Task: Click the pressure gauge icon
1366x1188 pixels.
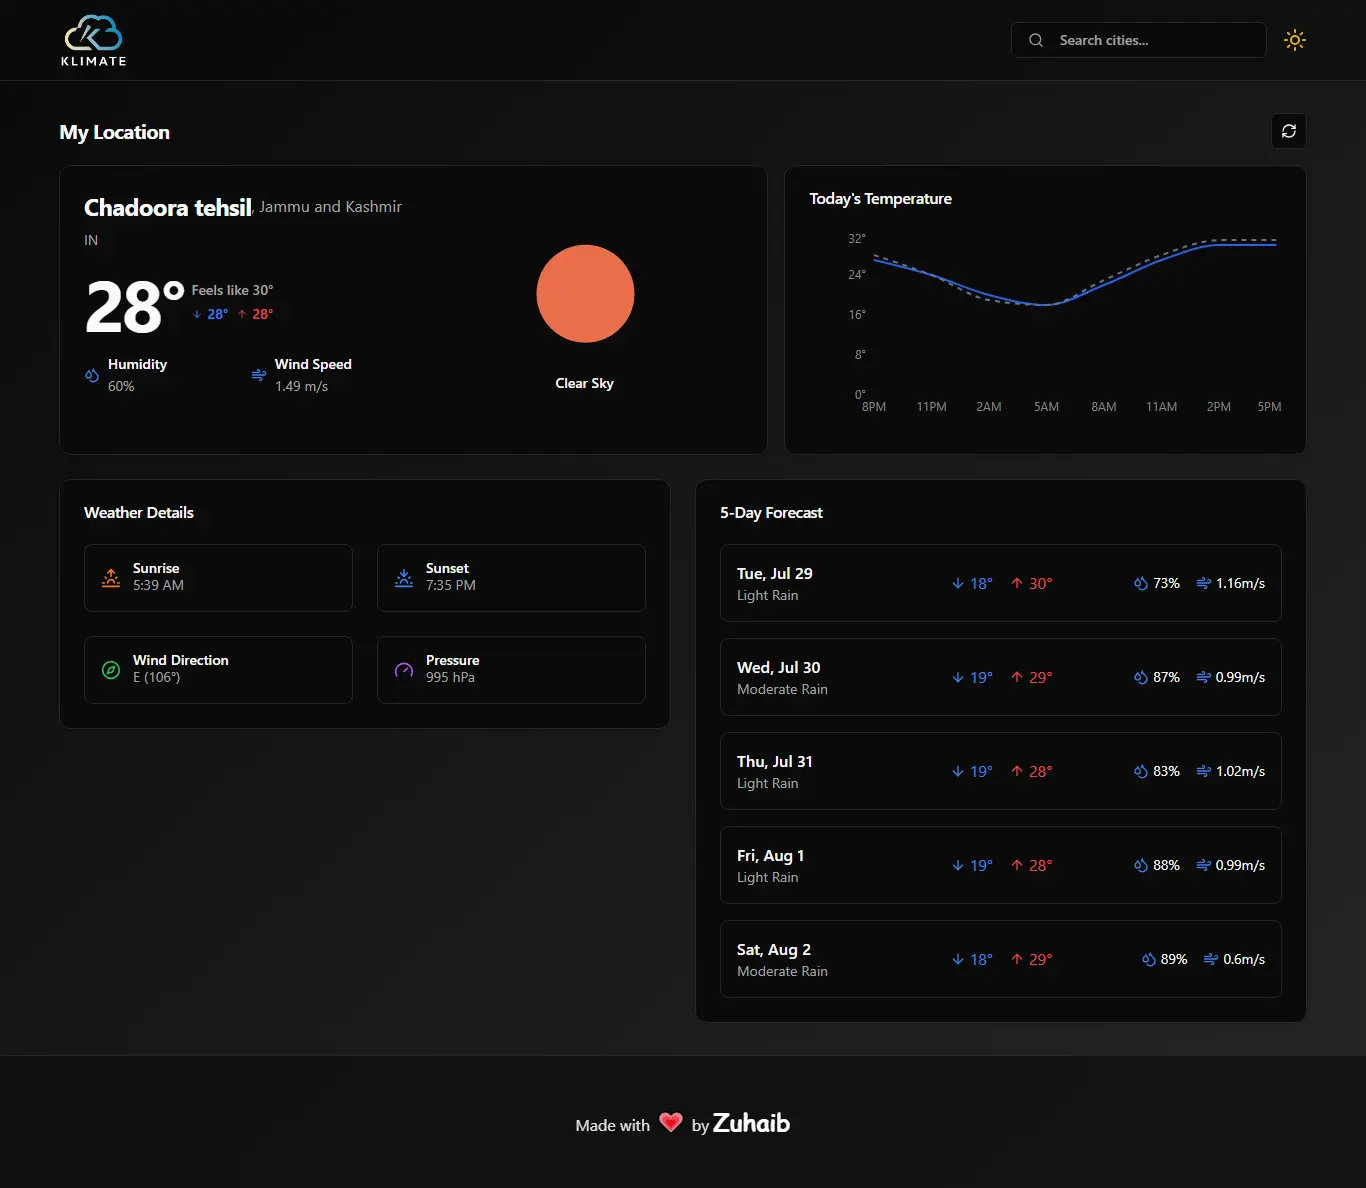Action: [x=404, y=670]
